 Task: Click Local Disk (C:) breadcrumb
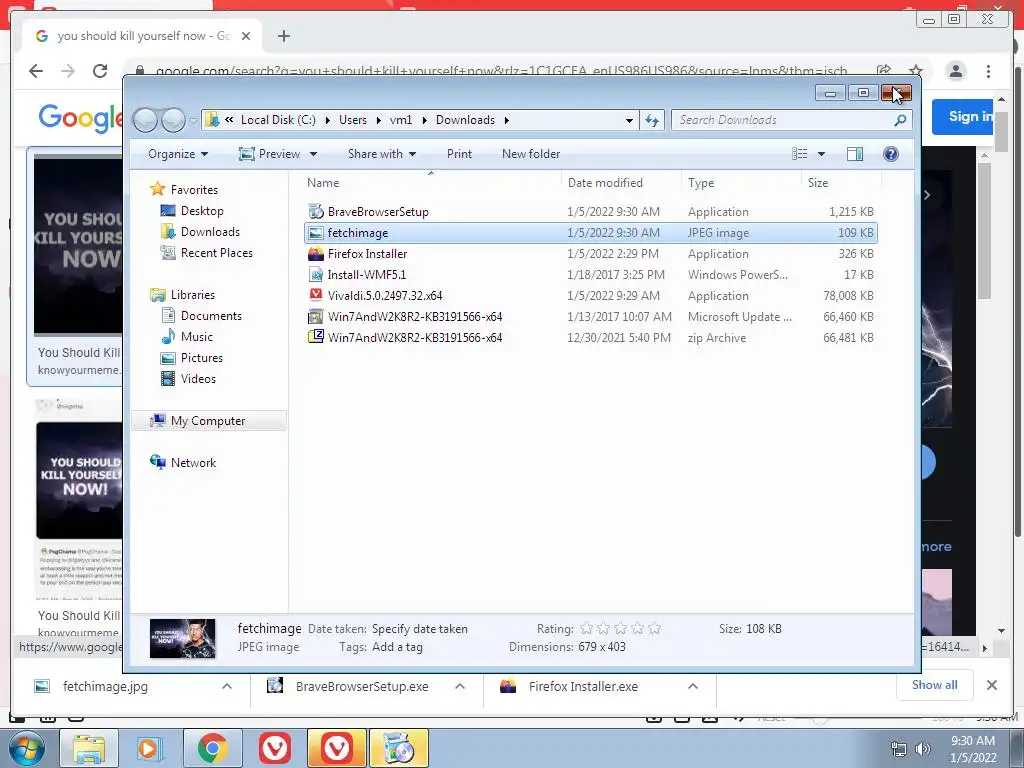(x=278, y=120)
